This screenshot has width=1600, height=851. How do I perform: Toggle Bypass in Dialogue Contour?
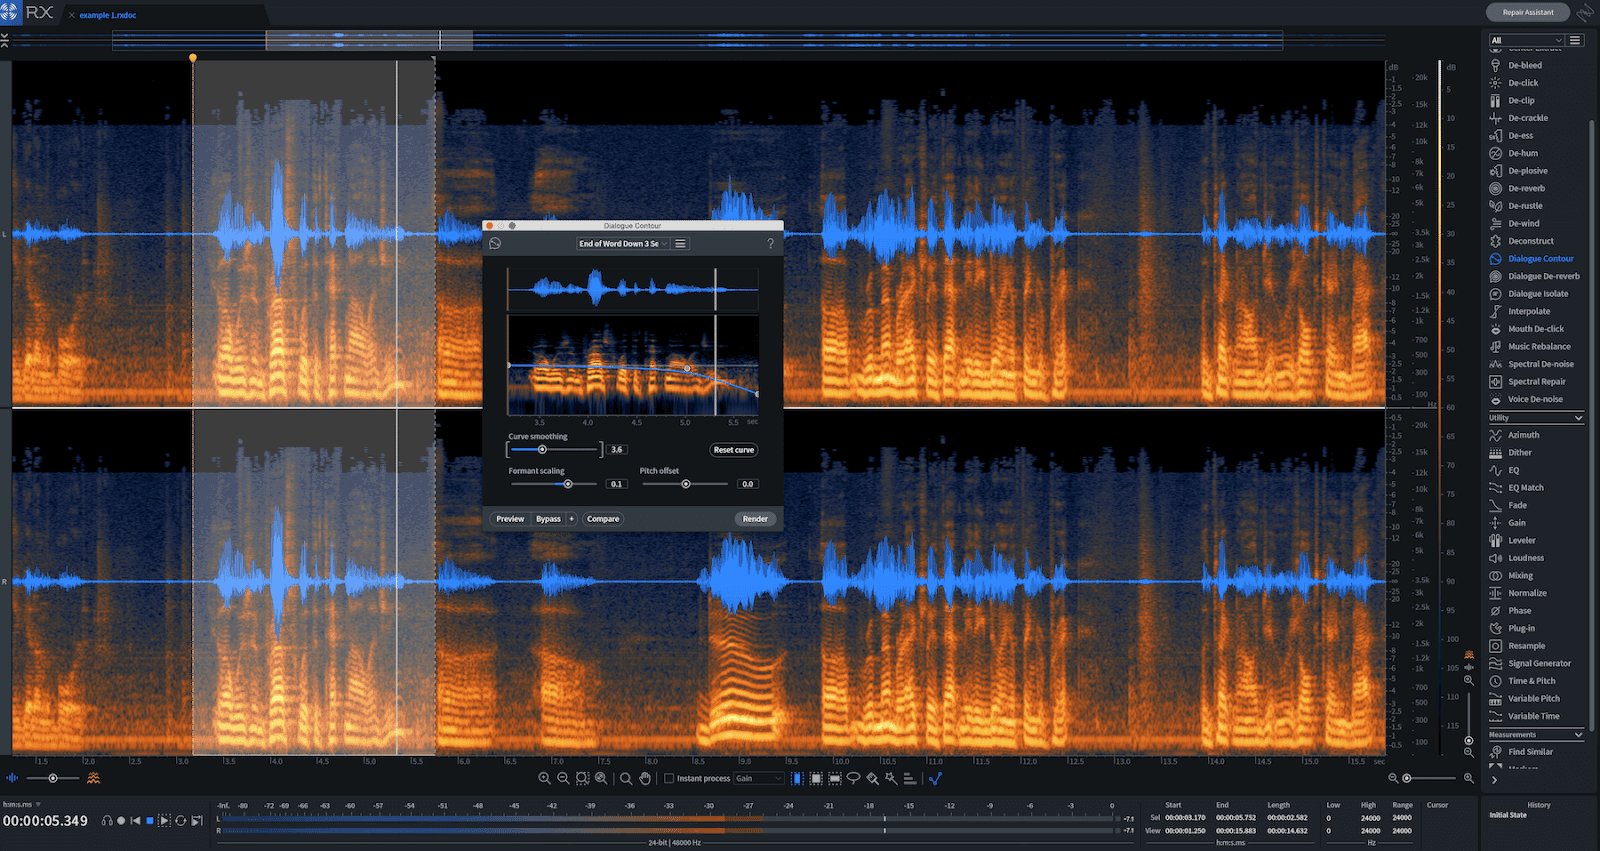pos(548,519)
